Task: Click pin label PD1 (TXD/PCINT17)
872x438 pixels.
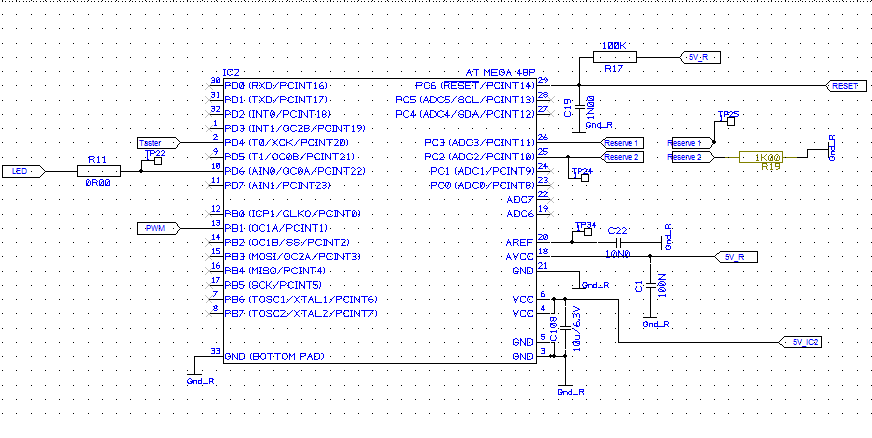Action: (276, 100)
